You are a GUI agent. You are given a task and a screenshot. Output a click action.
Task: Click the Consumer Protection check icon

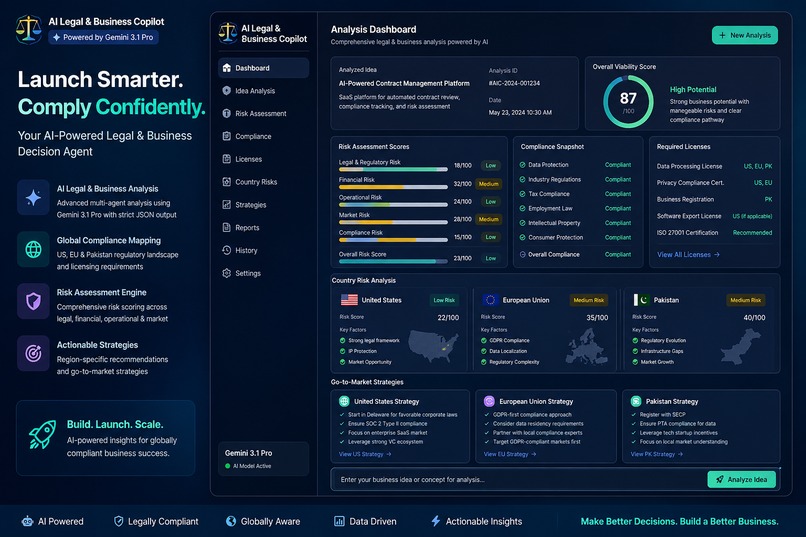click(523, 237)
